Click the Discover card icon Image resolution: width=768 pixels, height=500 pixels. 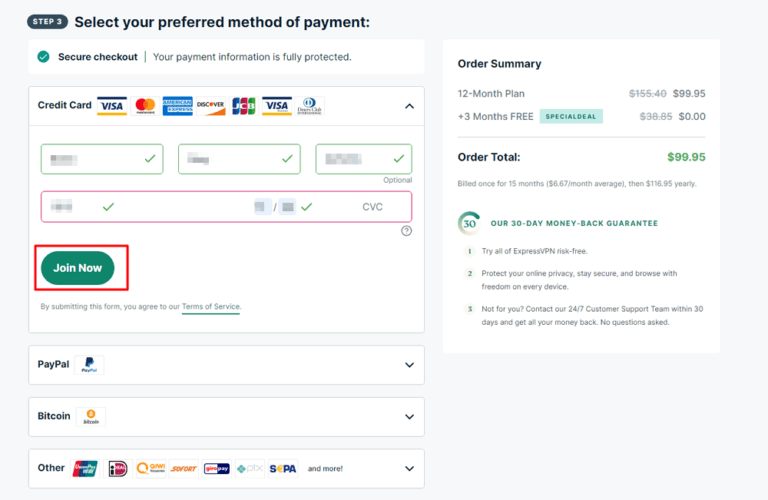210,106
